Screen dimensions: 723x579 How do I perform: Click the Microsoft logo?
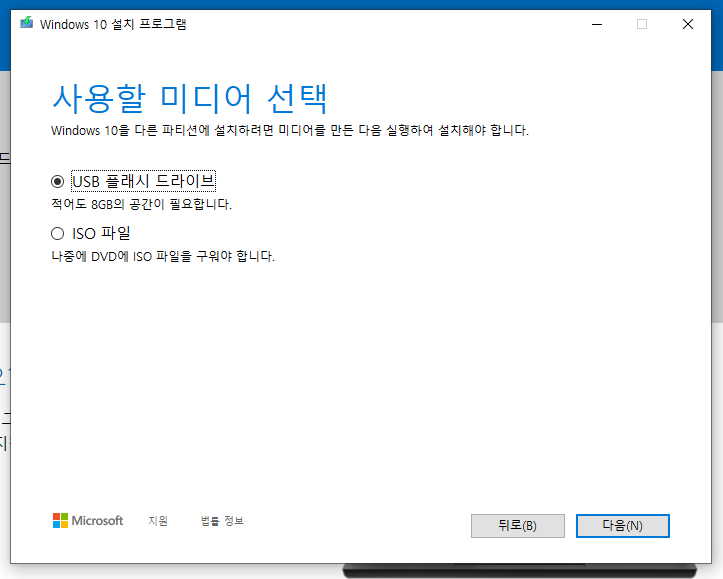pyautogui.click(x=88, y=521)
